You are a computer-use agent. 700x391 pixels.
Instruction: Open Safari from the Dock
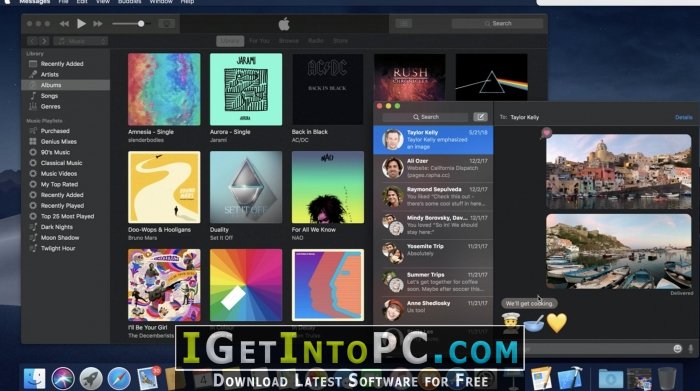[119, 379]
